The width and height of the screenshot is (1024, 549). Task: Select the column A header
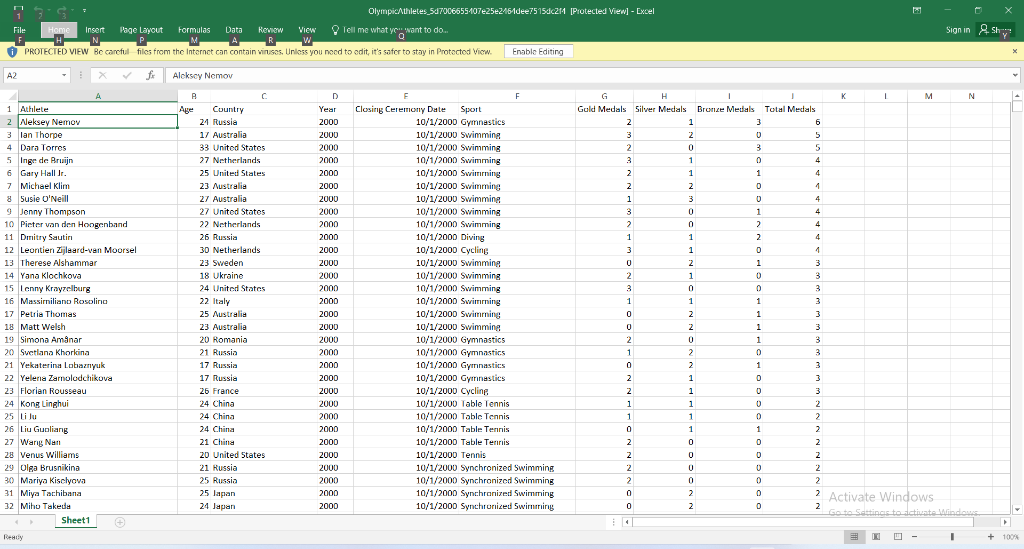98,96
